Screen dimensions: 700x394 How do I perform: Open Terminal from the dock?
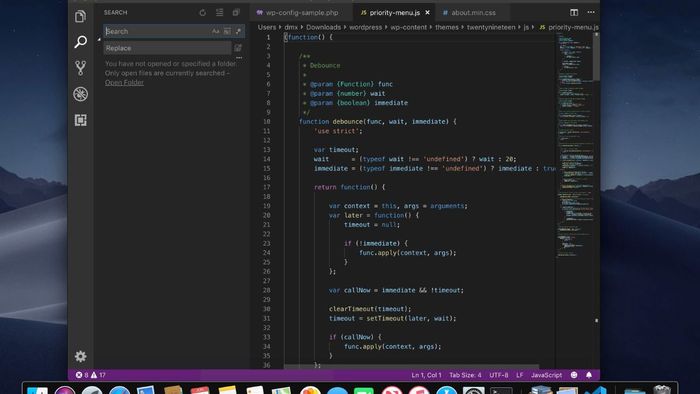coord(501,390)
